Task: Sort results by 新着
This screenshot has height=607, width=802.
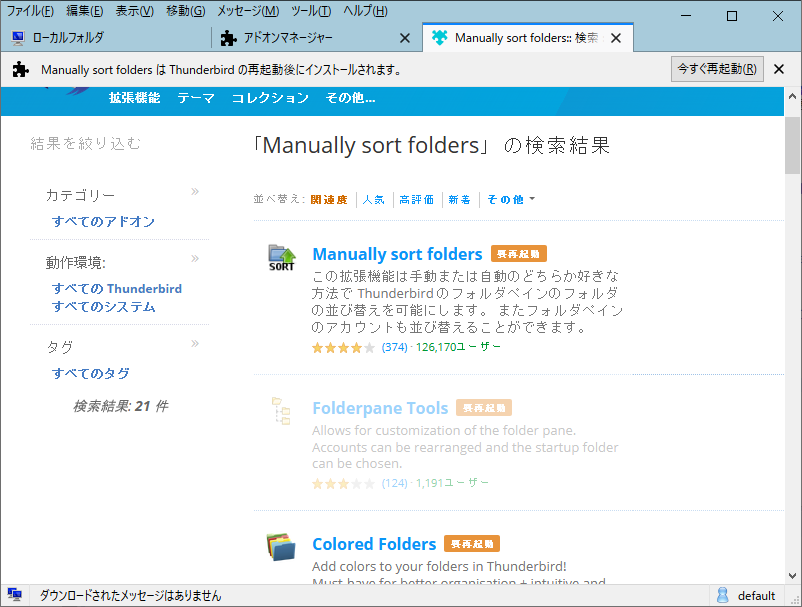Action: (x=459, y=199)
